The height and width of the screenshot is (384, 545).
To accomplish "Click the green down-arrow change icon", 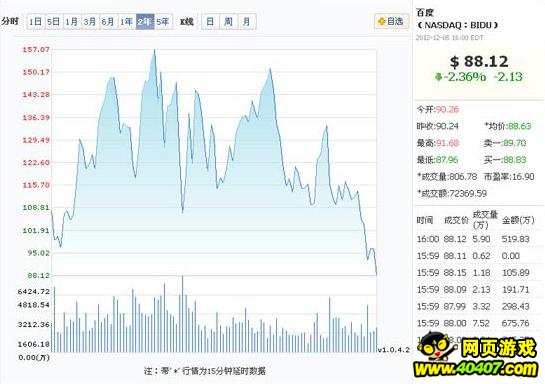I will [438, 76].
